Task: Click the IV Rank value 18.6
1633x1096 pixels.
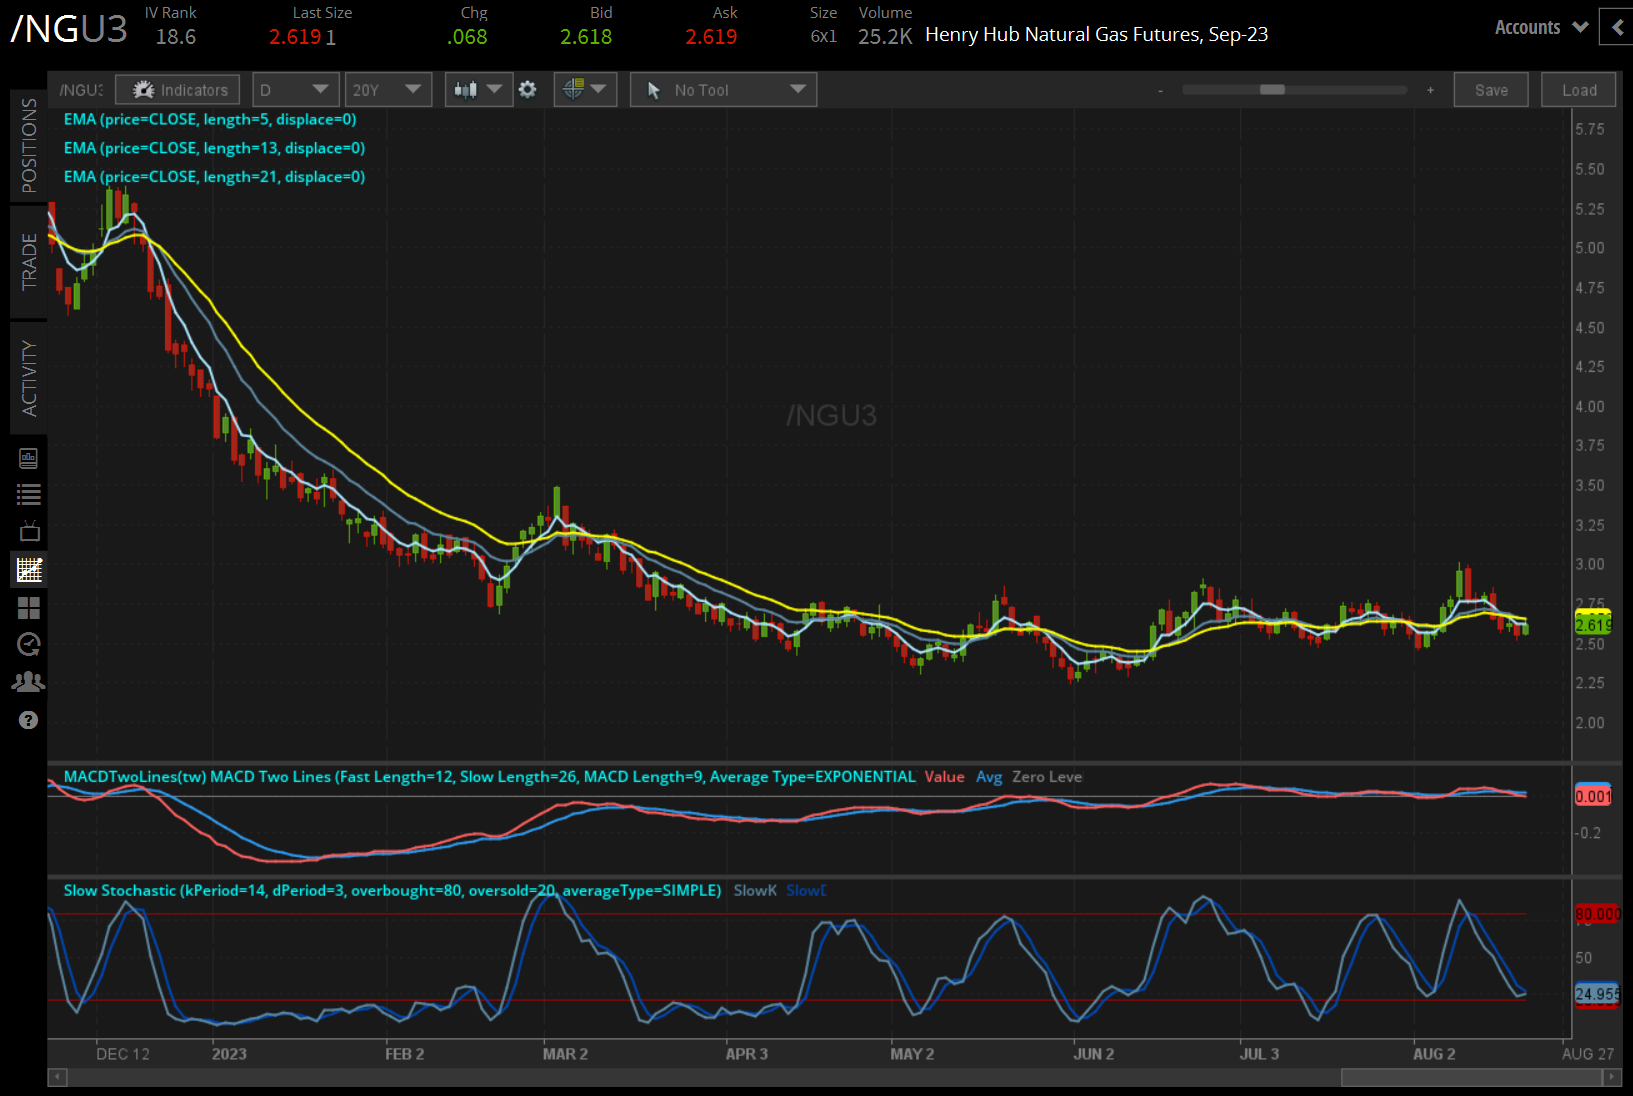Action: click(176, 37)
